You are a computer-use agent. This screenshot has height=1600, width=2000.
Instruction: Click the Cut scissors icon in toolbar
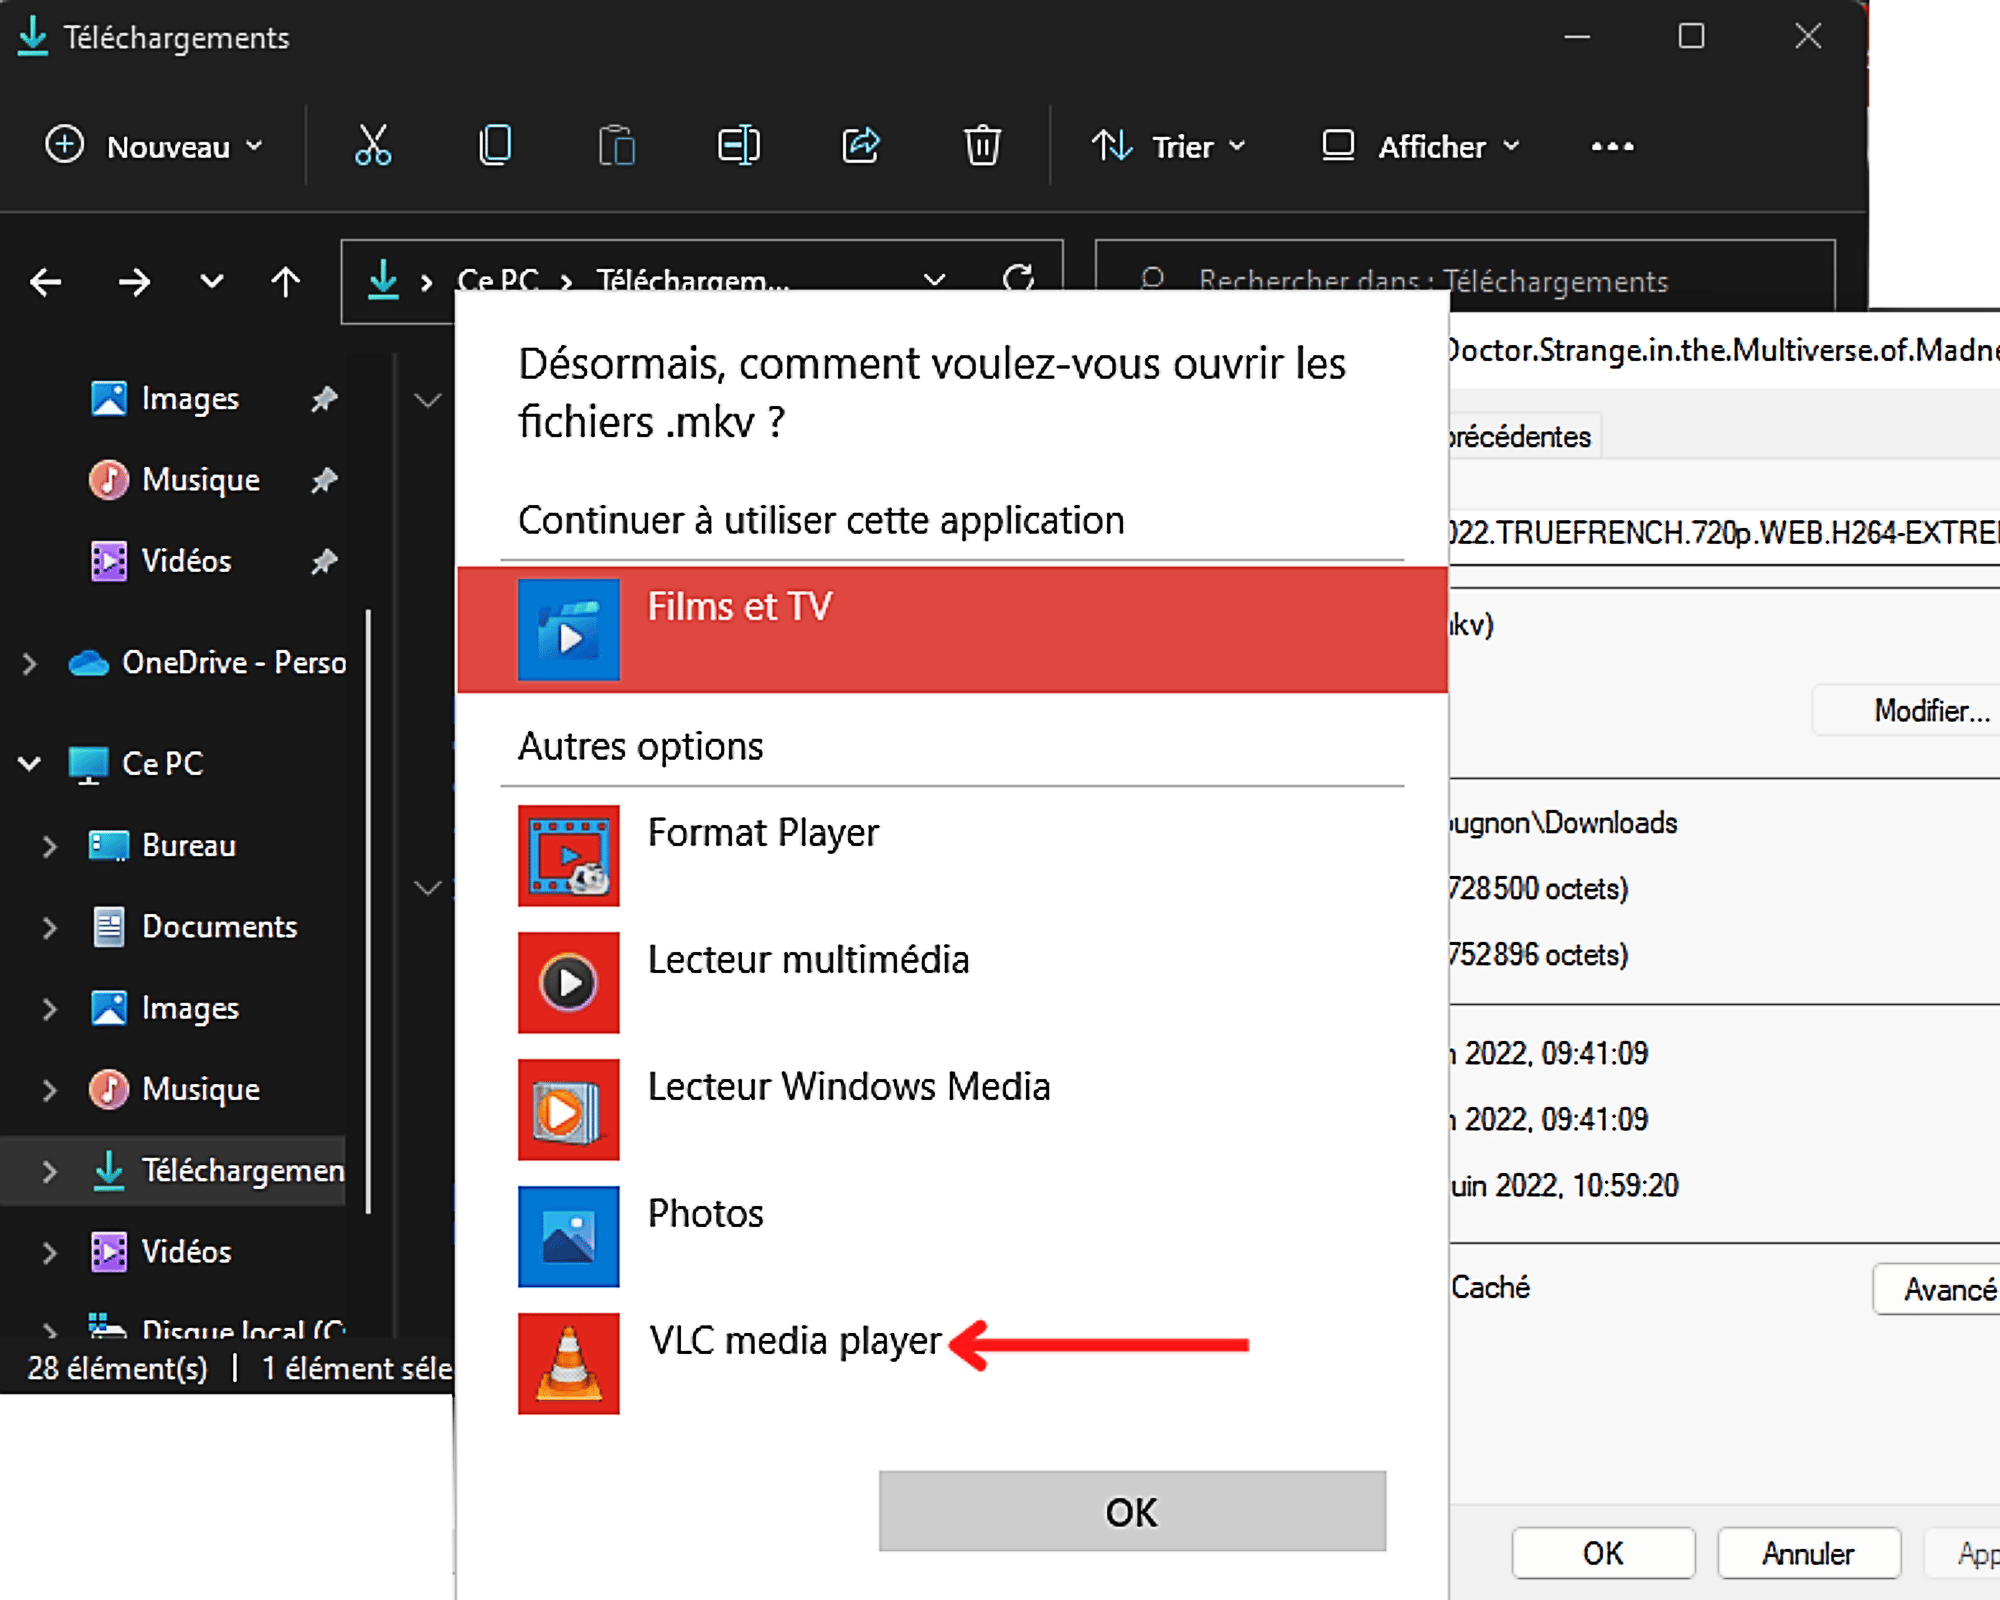(373, 146)
